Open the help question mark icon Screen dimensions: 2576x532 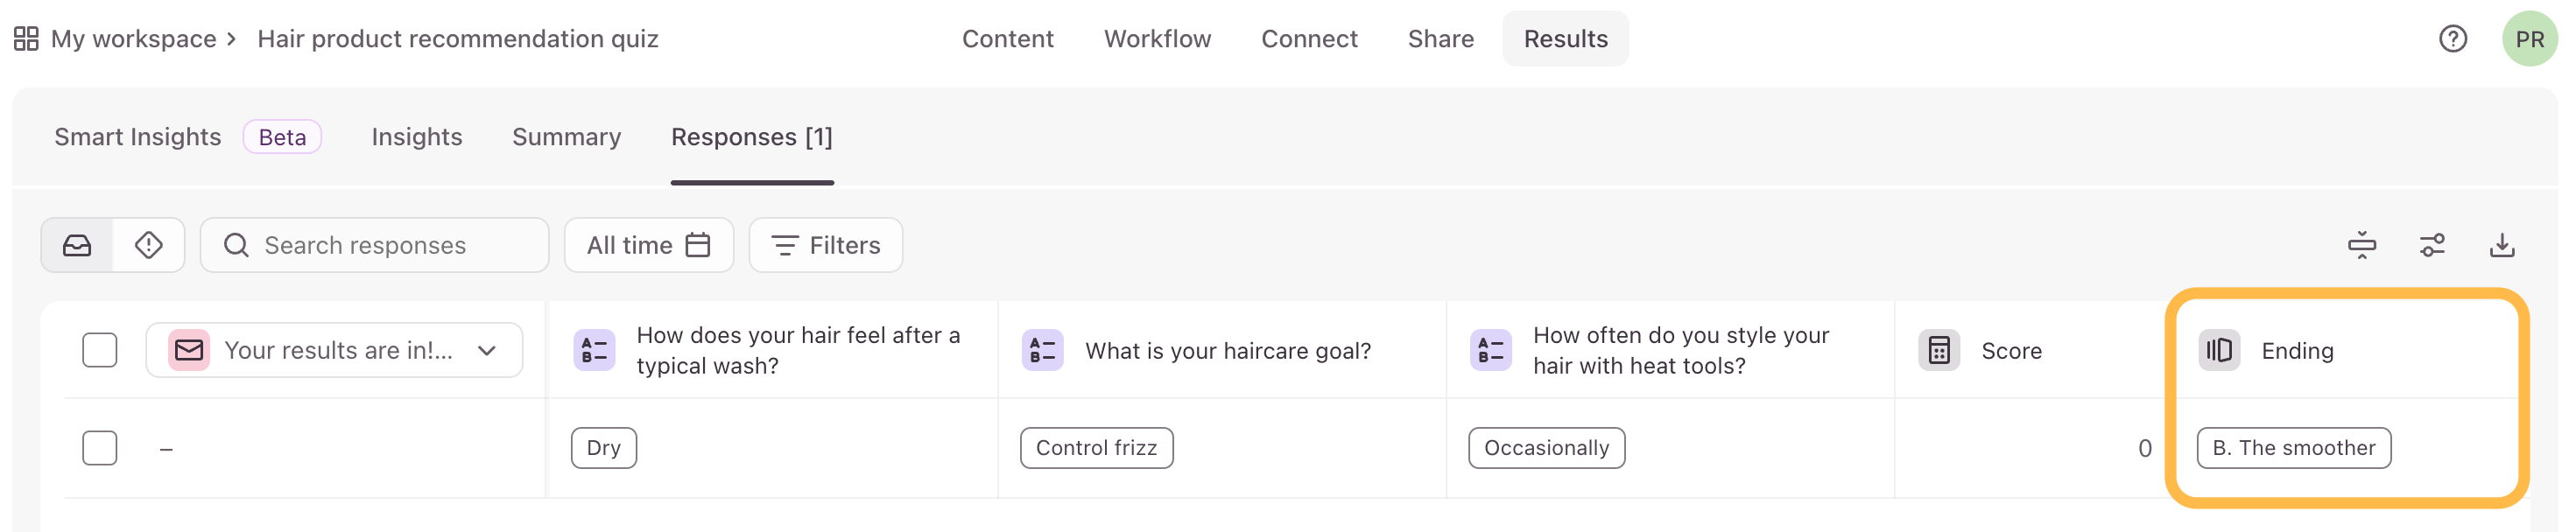pyautogui.click(x=2452, y=39)
